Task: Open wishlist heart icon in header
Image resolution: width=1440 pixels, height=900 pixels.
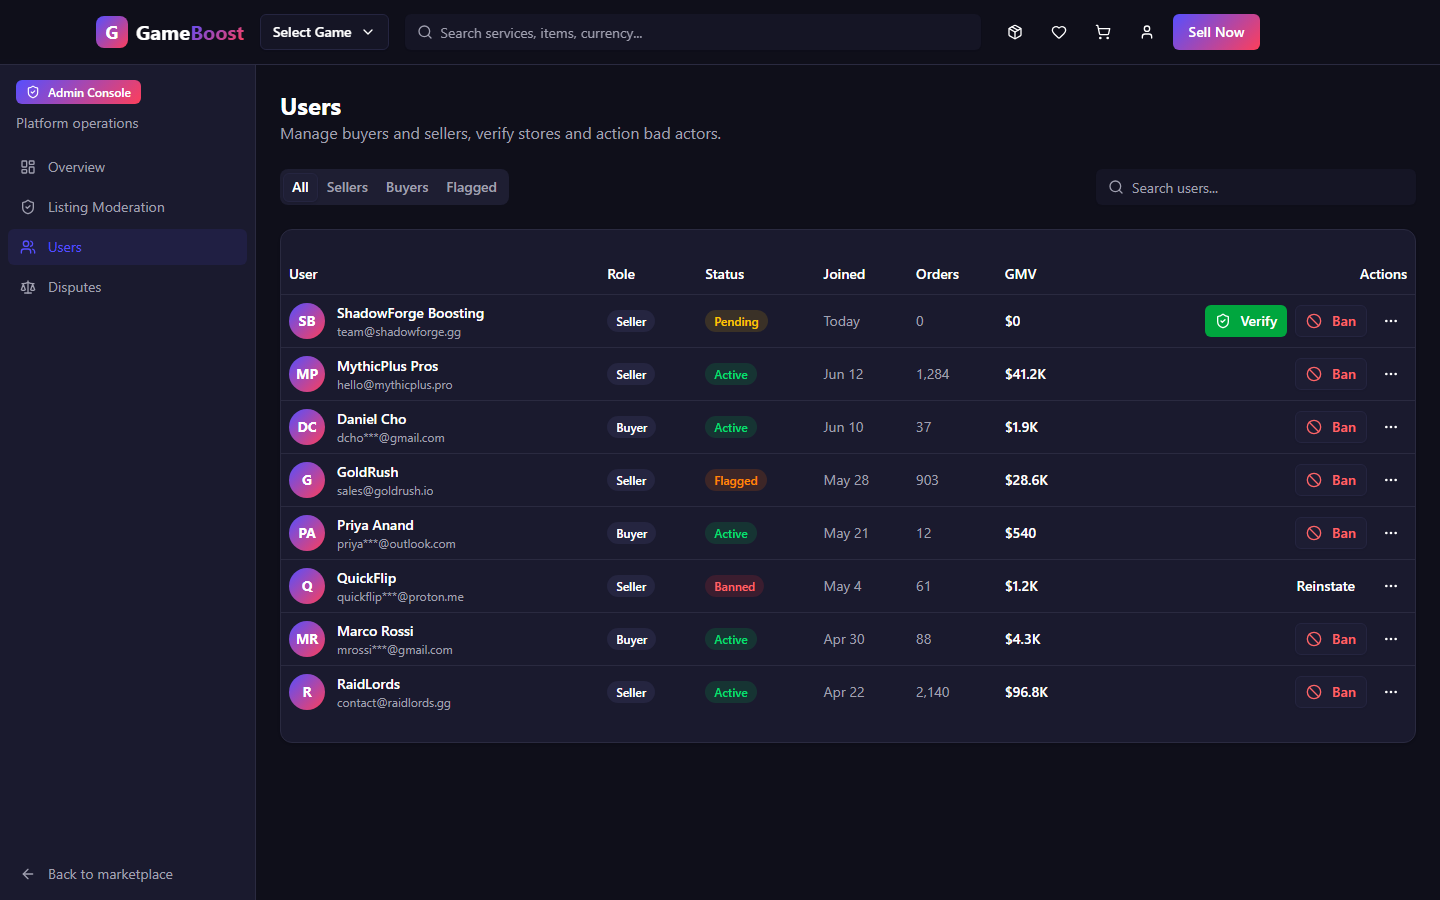Action: pyautogui.click(x=1059, y=32)
